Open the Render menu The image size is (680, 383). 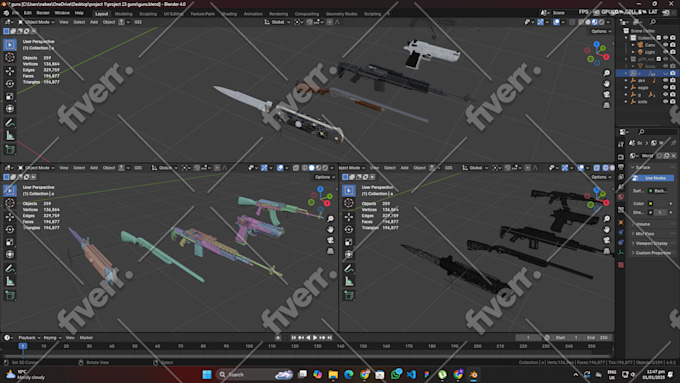[43, 13]
